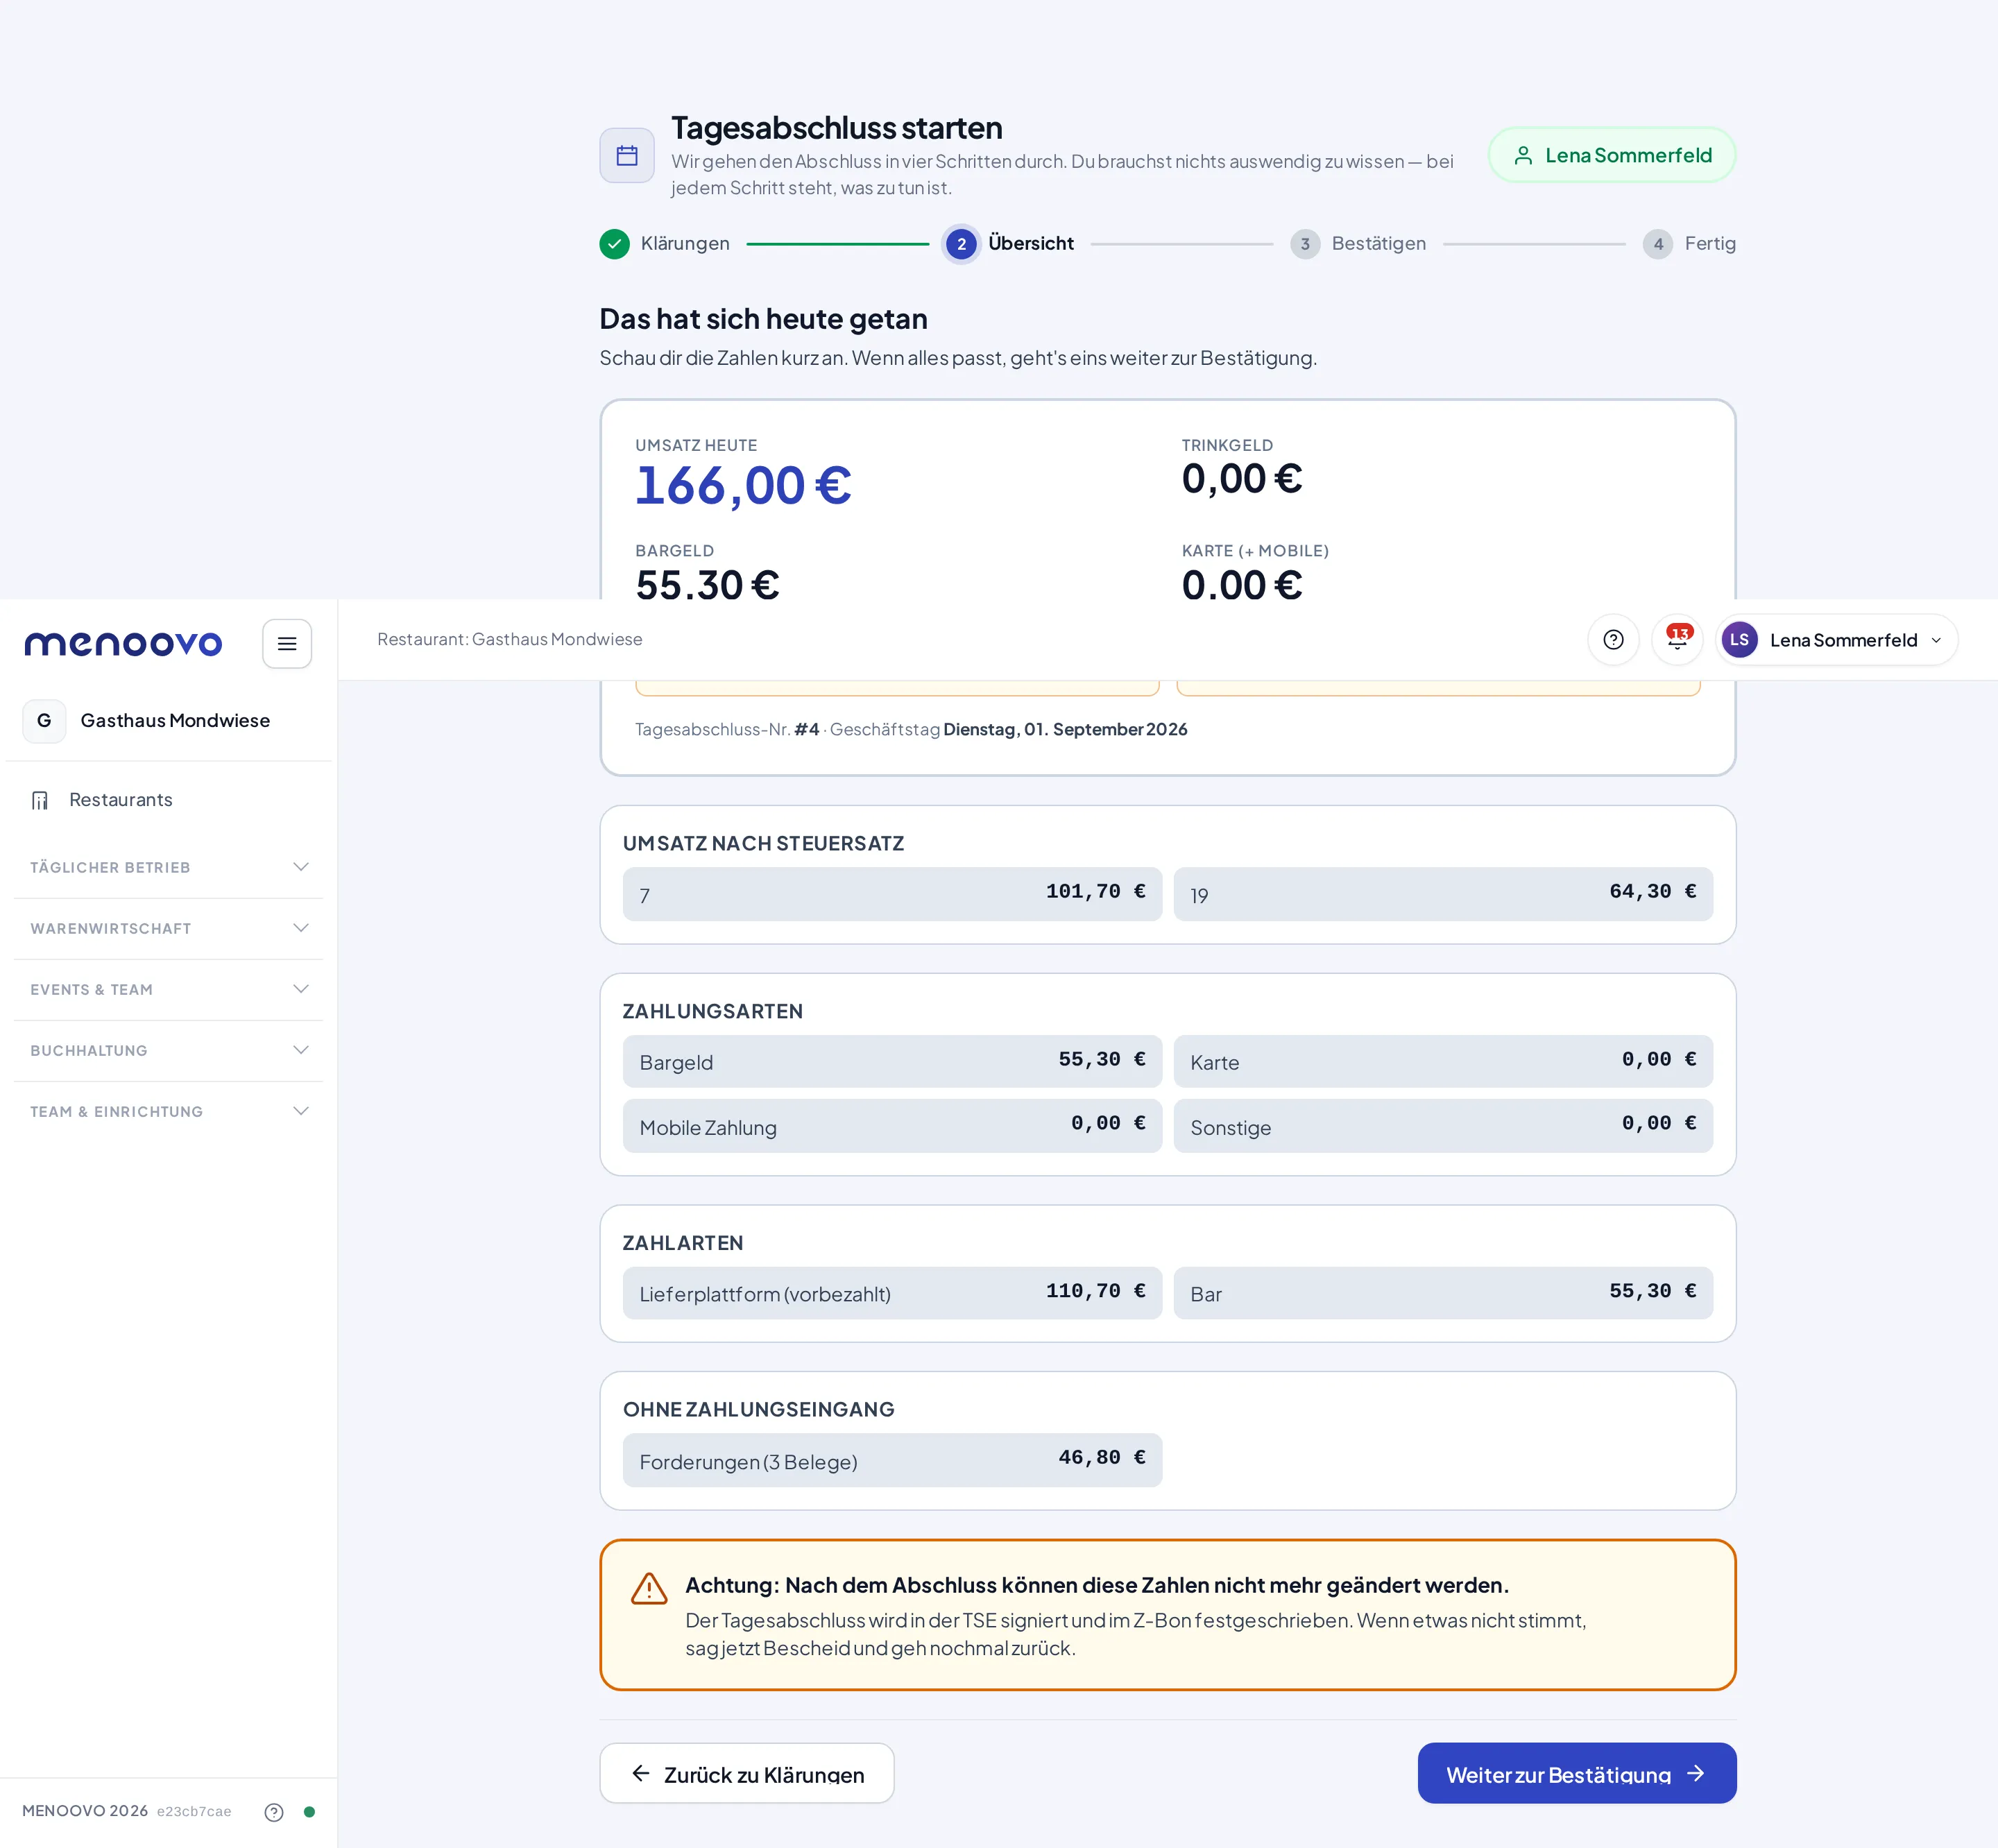This screenshot has height=1848, width=1998.
Task: Expand the Täglicher Betrieb section
Action: point(168,867)
